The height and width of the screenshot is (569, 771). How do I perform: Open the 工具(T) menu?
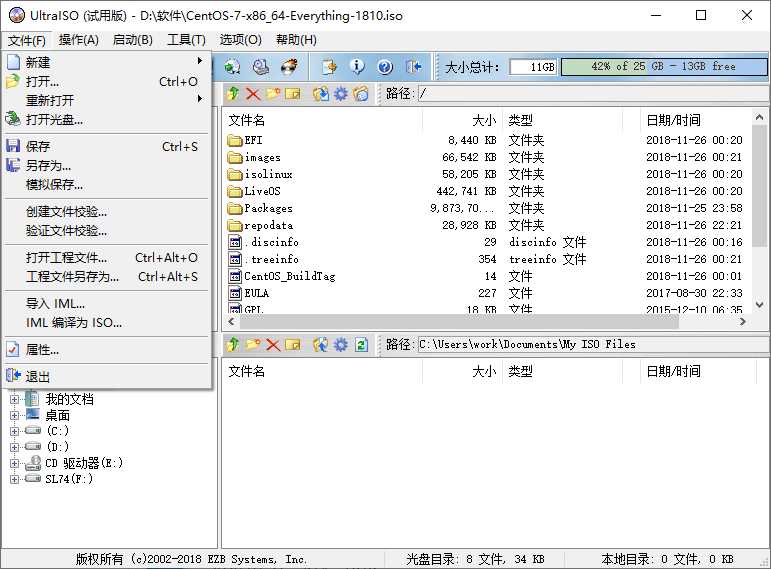(186, 40)
